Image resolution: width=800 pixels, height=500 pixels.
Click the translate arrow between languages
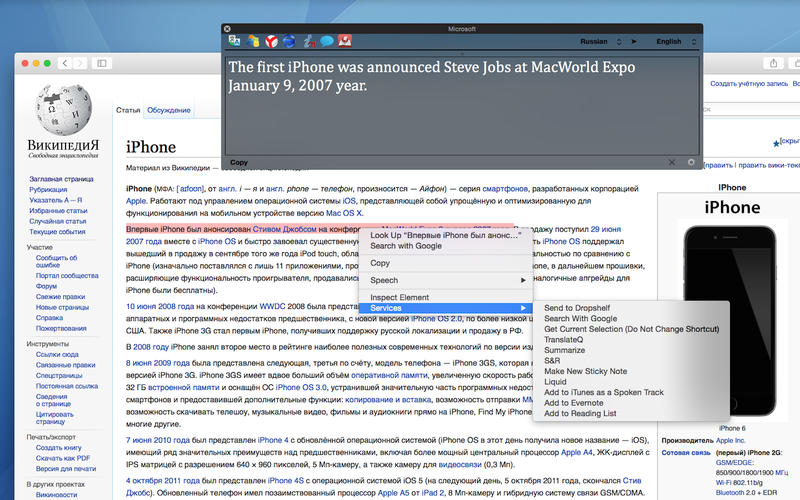click(x=634, y=41)
